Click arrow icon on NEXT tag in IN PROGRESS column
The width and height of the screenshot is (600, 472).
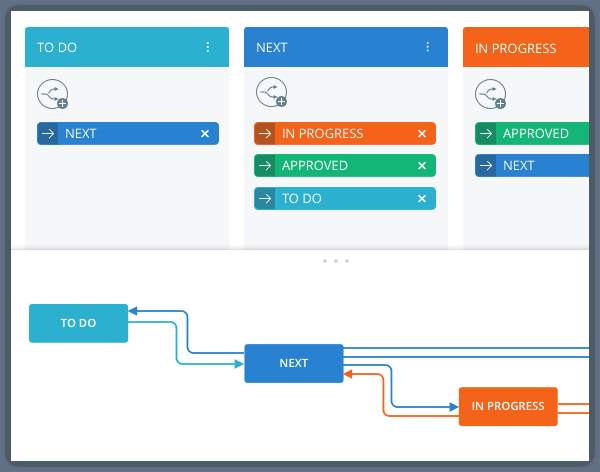(x=486, y=165)
